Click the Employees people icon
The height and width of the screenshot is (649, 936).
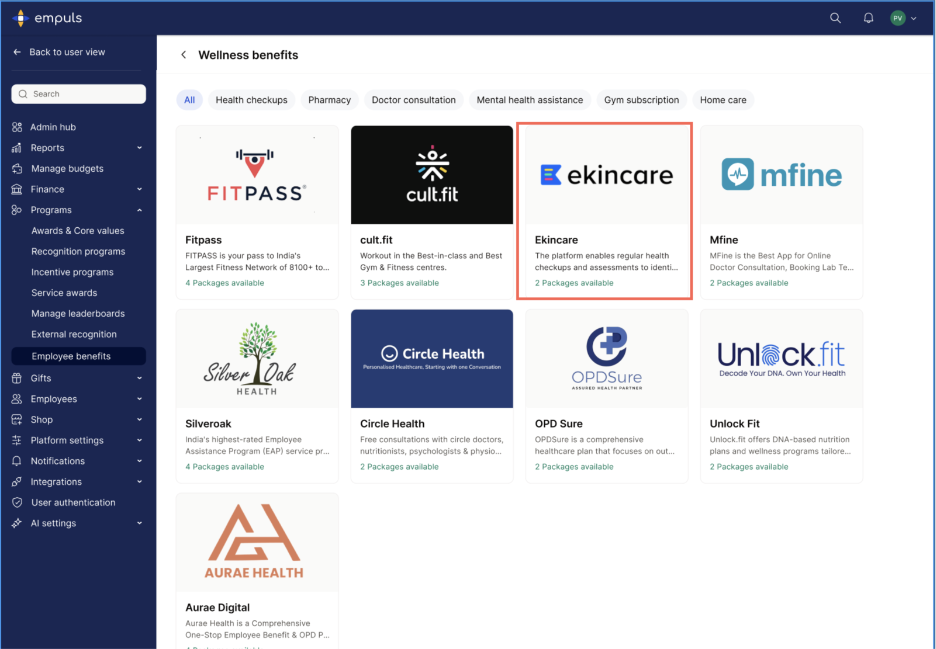17,399
